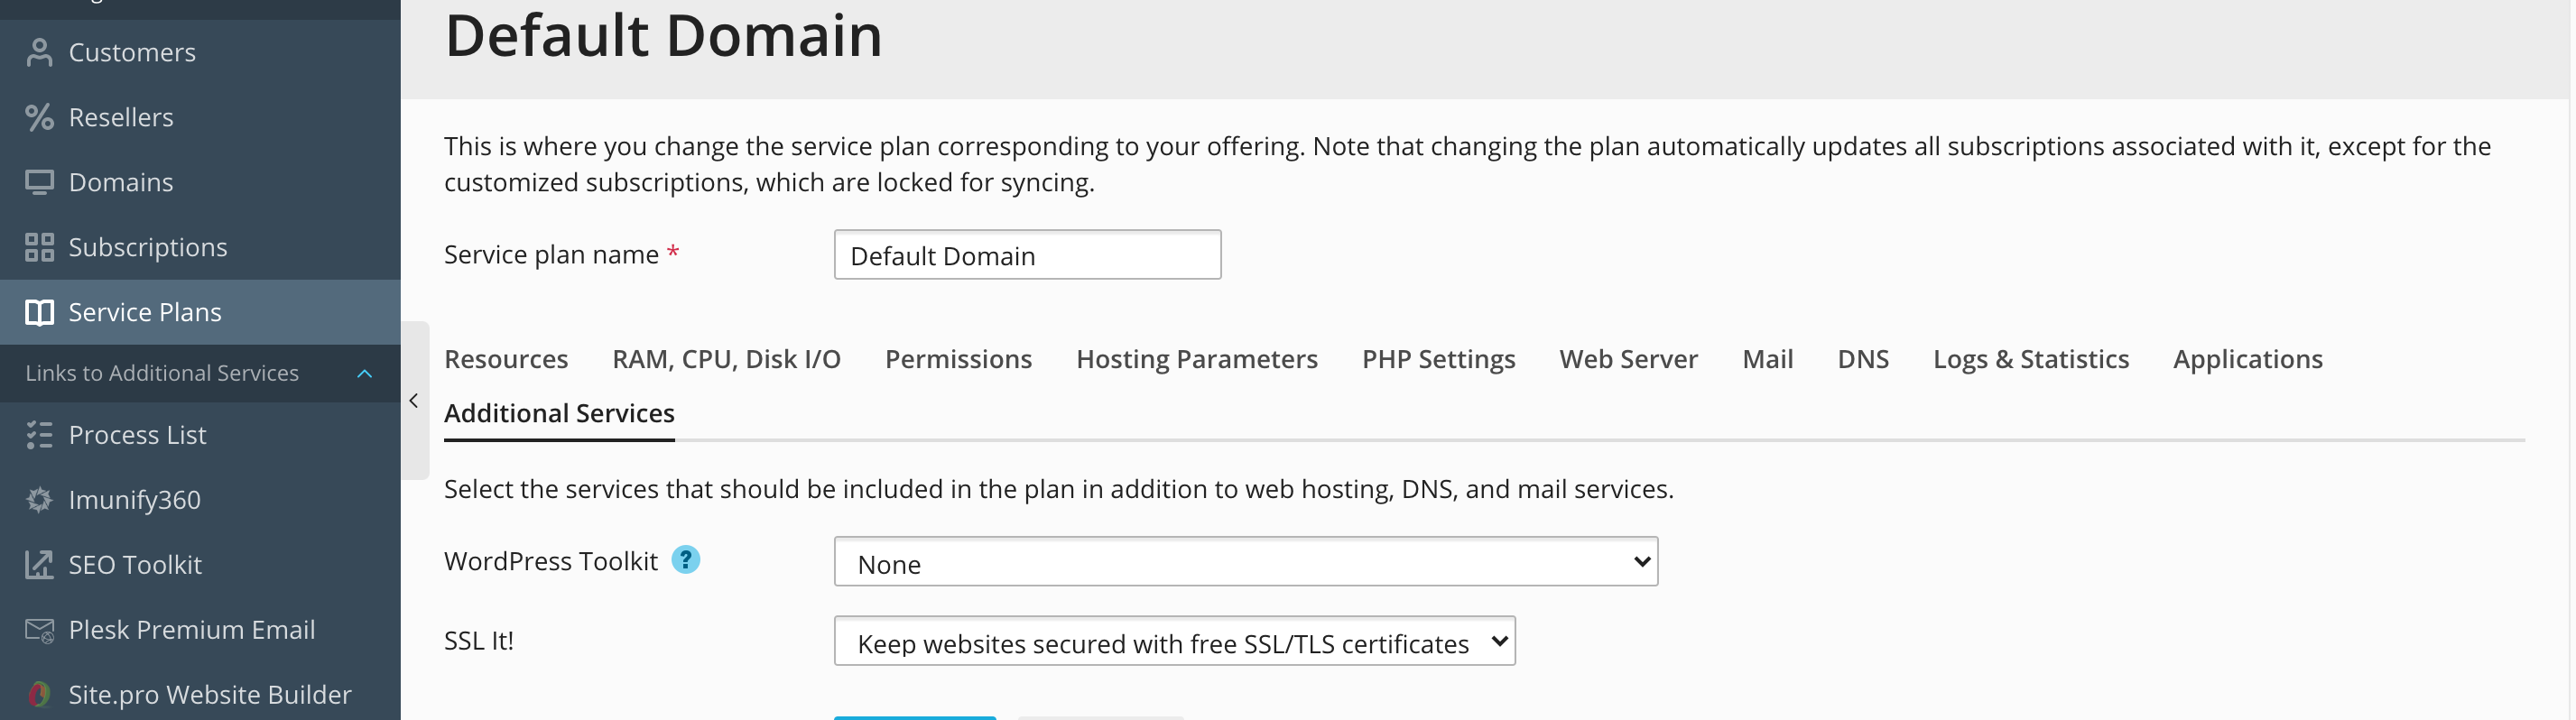This screenshot has width=2576, height=720.
Task: Click the Service plan name field
Action: 1027,255
